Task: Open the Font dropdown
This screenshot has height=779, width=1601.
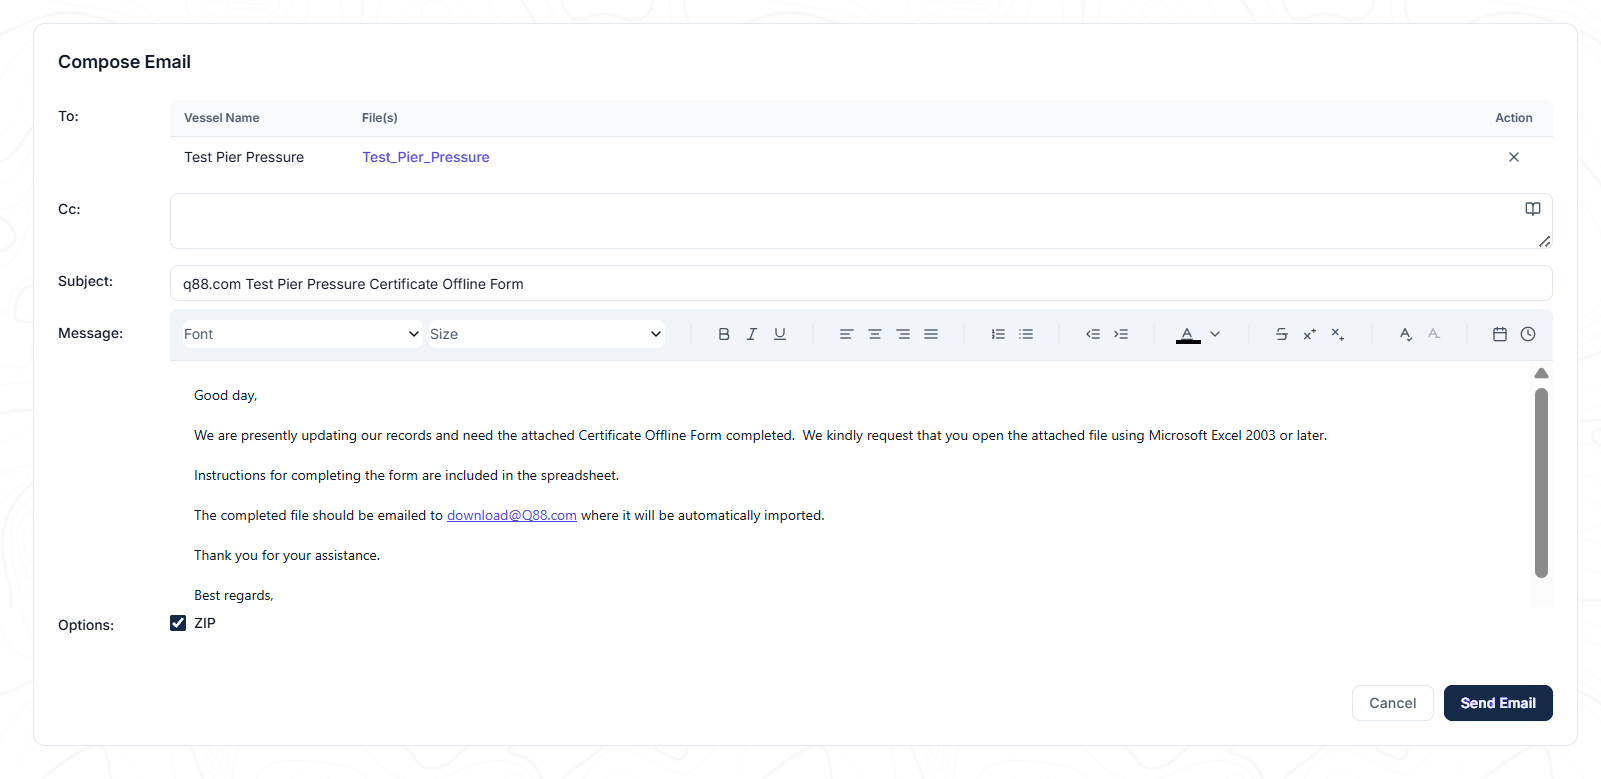Action: pyautogui.click(x=301, y=334)
